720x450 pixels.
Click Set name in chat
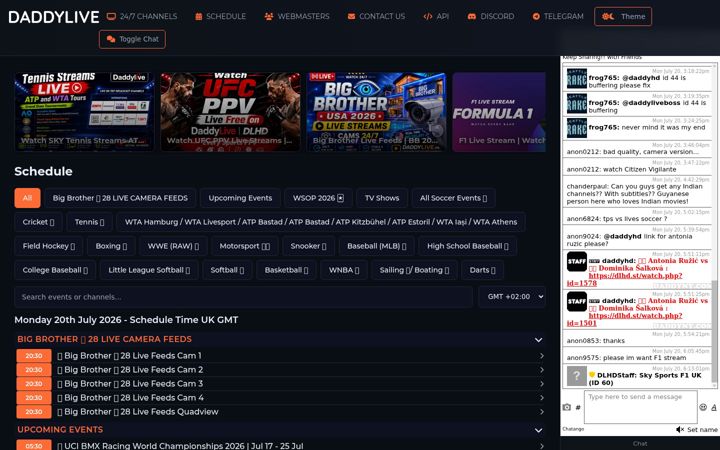point(702,430)
